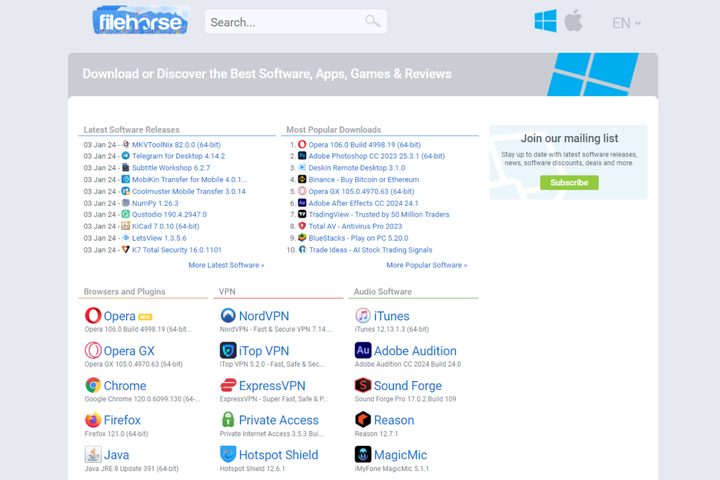This screenshot has width=720, height=480.
Task: Select the ExpressVPN icon
Action: pyautogui.click(x=227, y=385)
